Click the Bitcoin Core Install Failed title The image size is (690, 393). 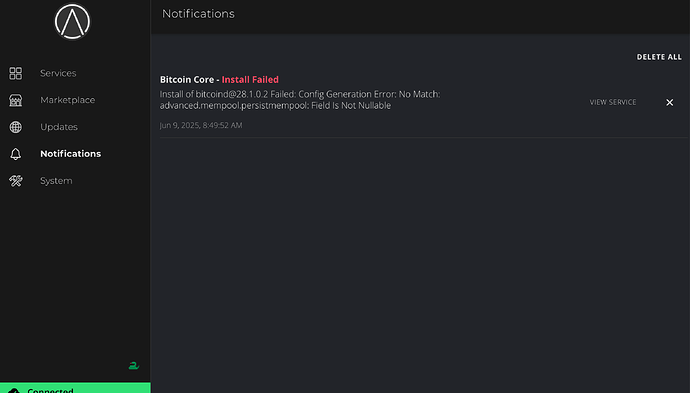[219, 80]
